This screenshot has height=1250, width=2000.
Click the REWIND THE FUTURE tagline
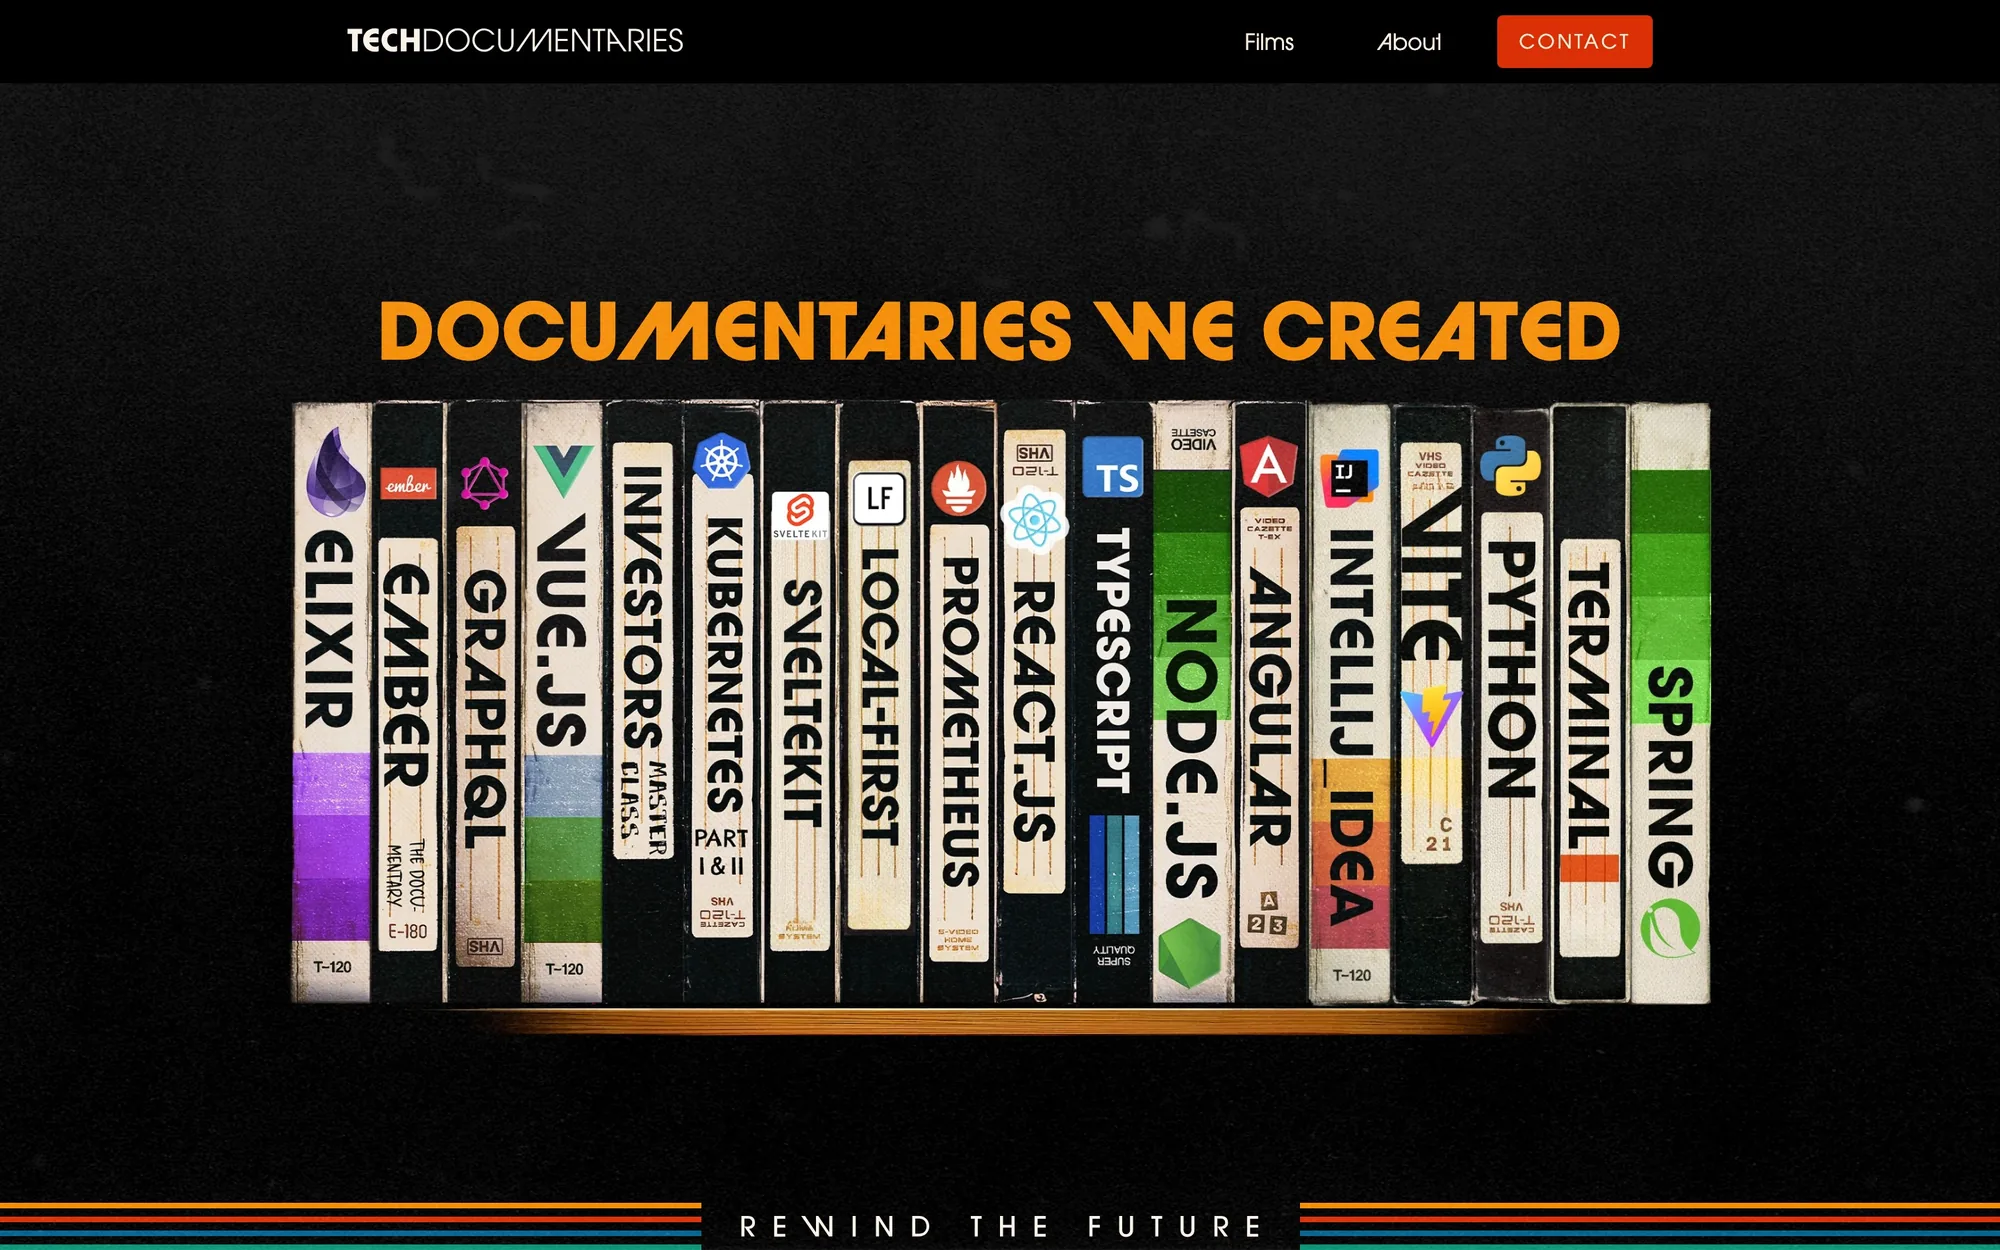pyautogui.click(x=1000, y=1226)
